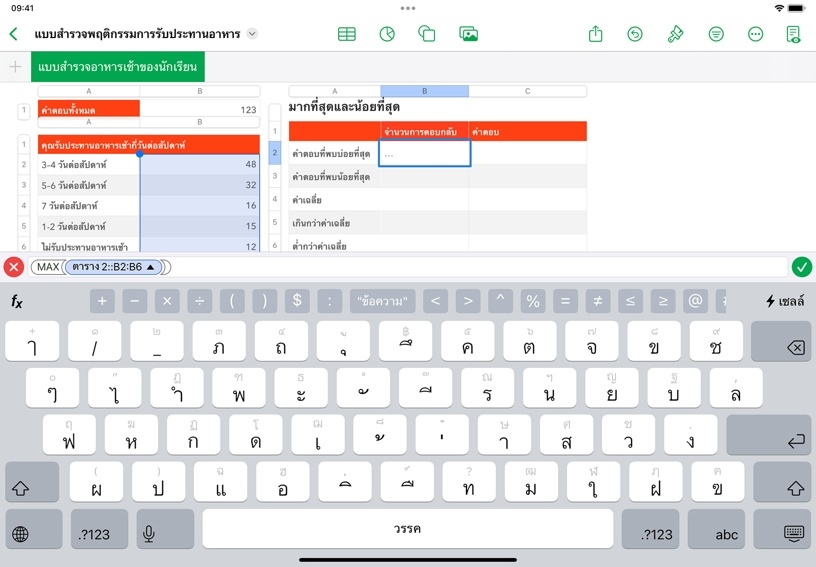Add a new sheet with the plus button
Viewport: 816px width, 567px height.
[15, 68]
